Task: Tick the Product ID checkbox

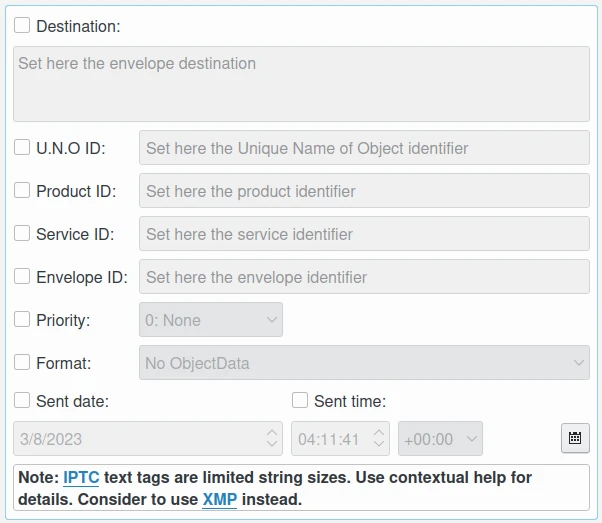Action: tap(22, 191)
